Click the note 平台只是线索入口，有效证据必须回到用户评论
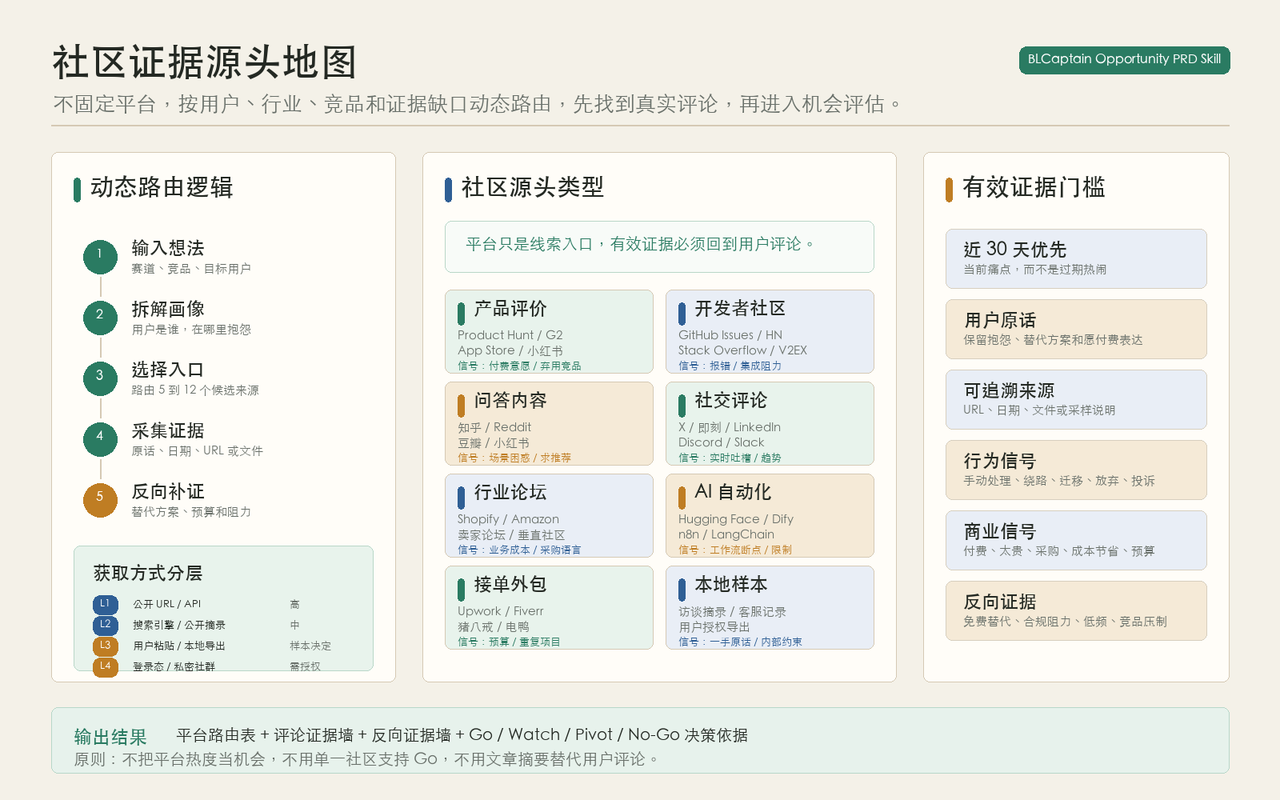 coord(659,247)
